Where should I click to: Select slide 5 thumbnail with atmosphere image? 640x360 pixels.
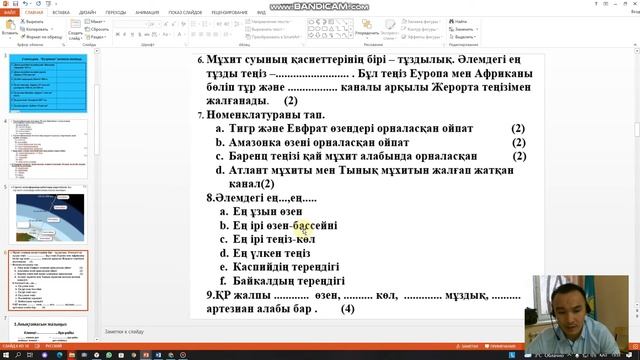pos(48,214)
